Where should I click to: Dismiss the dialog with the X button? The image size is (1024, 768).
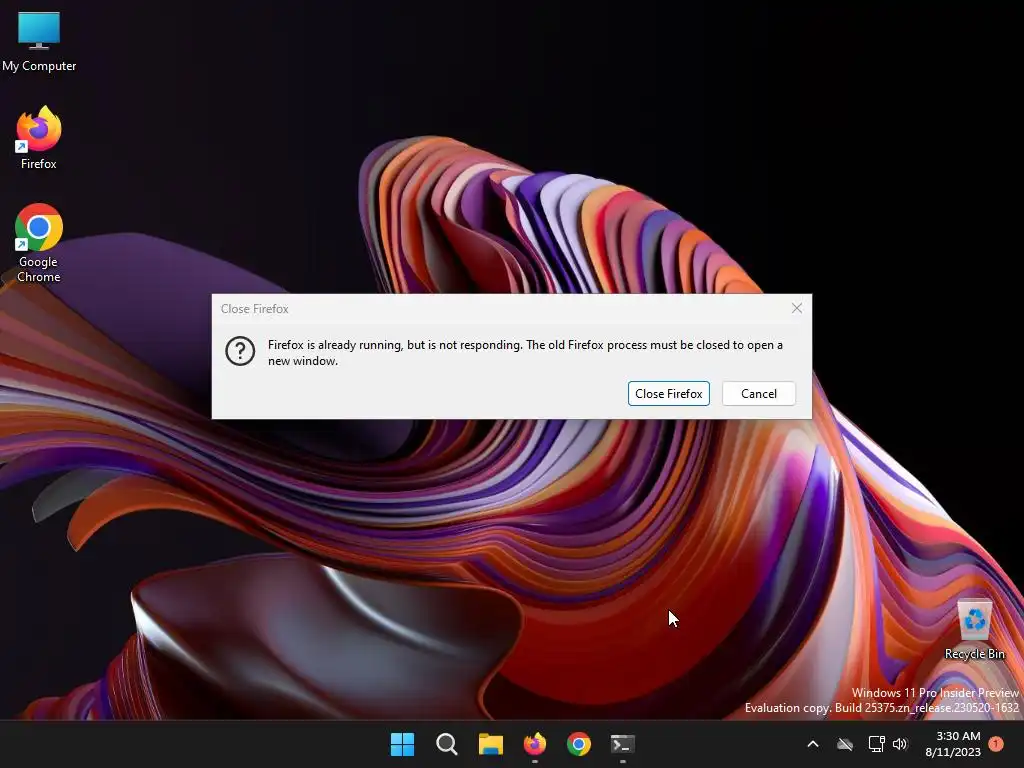797,308
